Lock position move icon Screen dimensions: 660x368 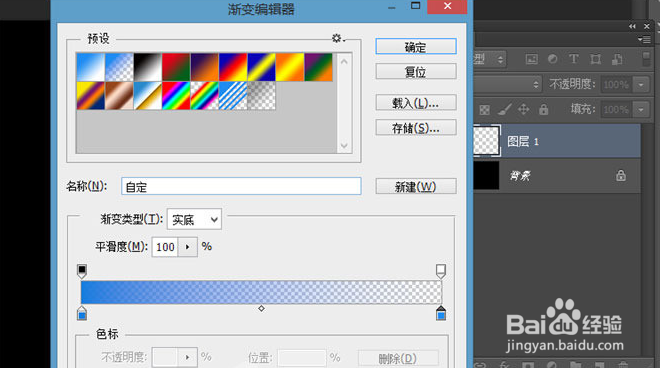click(523, 109)
